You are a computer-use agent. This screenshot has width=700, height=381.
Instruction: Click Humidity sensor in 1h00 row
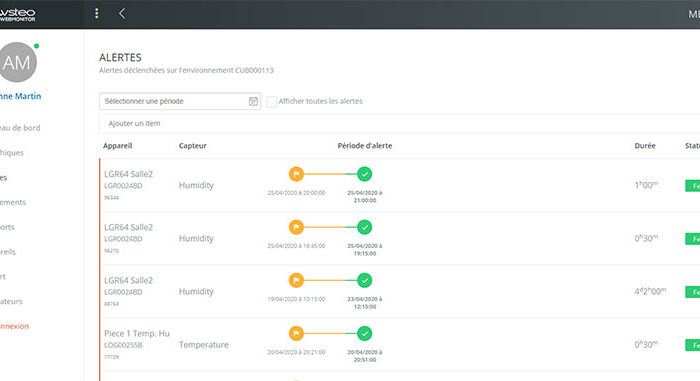coord(196,185)
